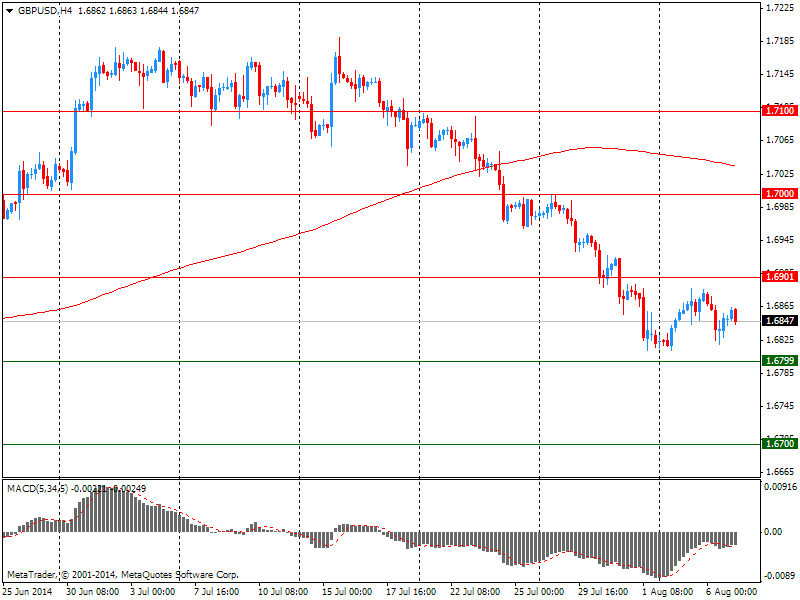Image resolution: width=800 pixels, height=600 pixels.
Task: Select the 1.6700 green price level label
Action: (x=780, y=444)
